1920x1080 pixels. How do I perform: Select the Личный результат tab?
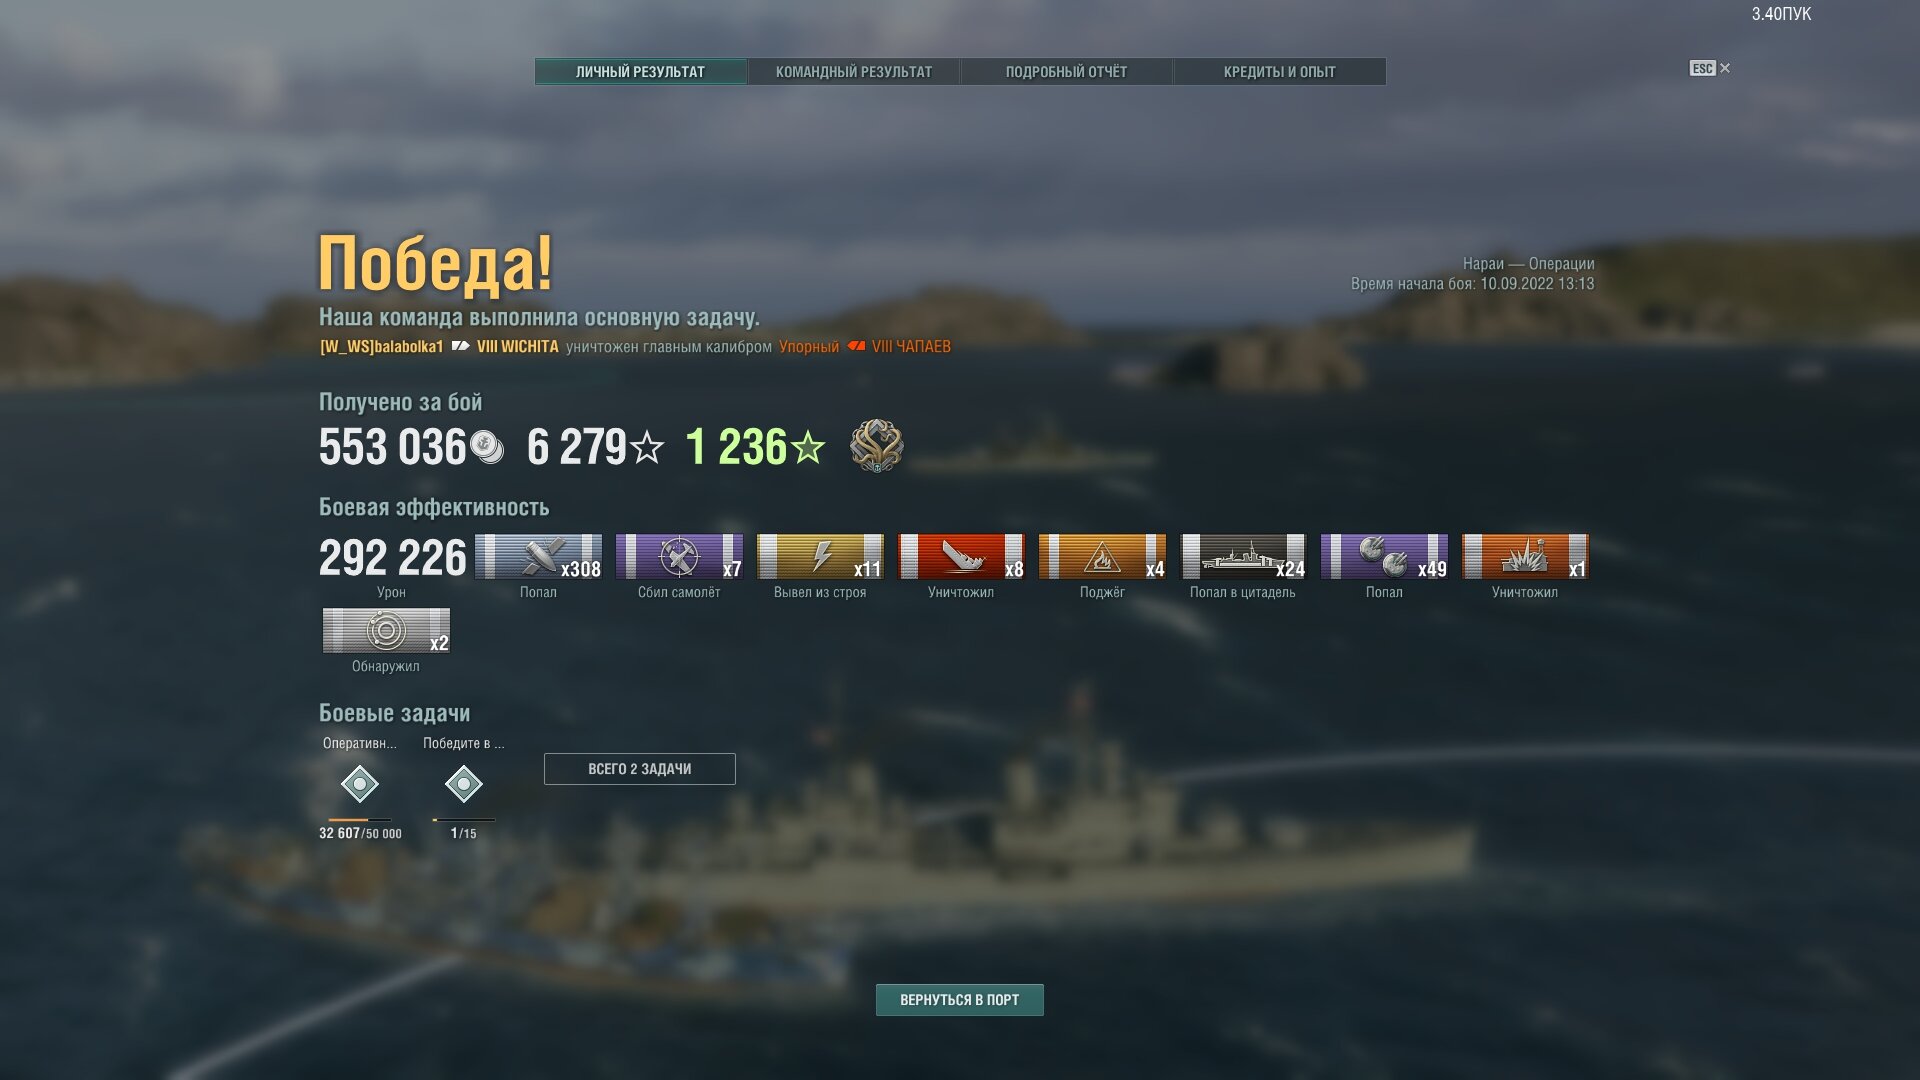point(640,72)
